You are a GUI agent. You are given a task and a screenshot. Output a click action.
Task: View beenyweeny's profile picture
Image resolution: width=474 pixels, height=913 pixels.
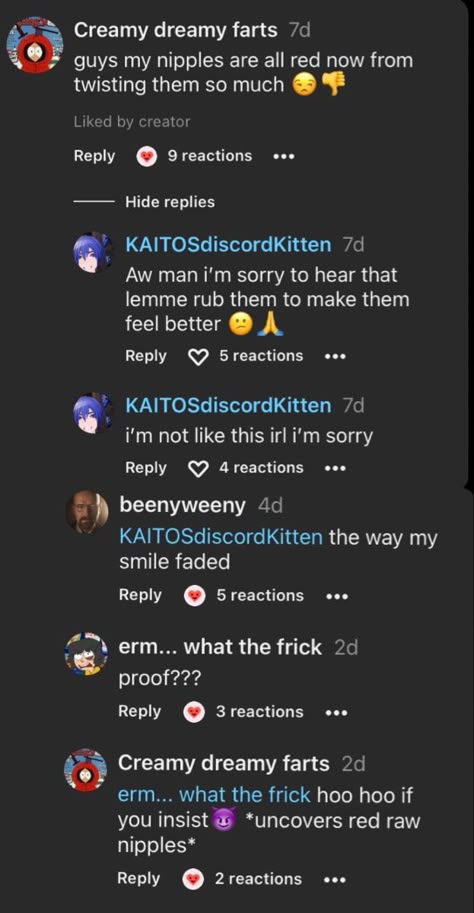87,512
